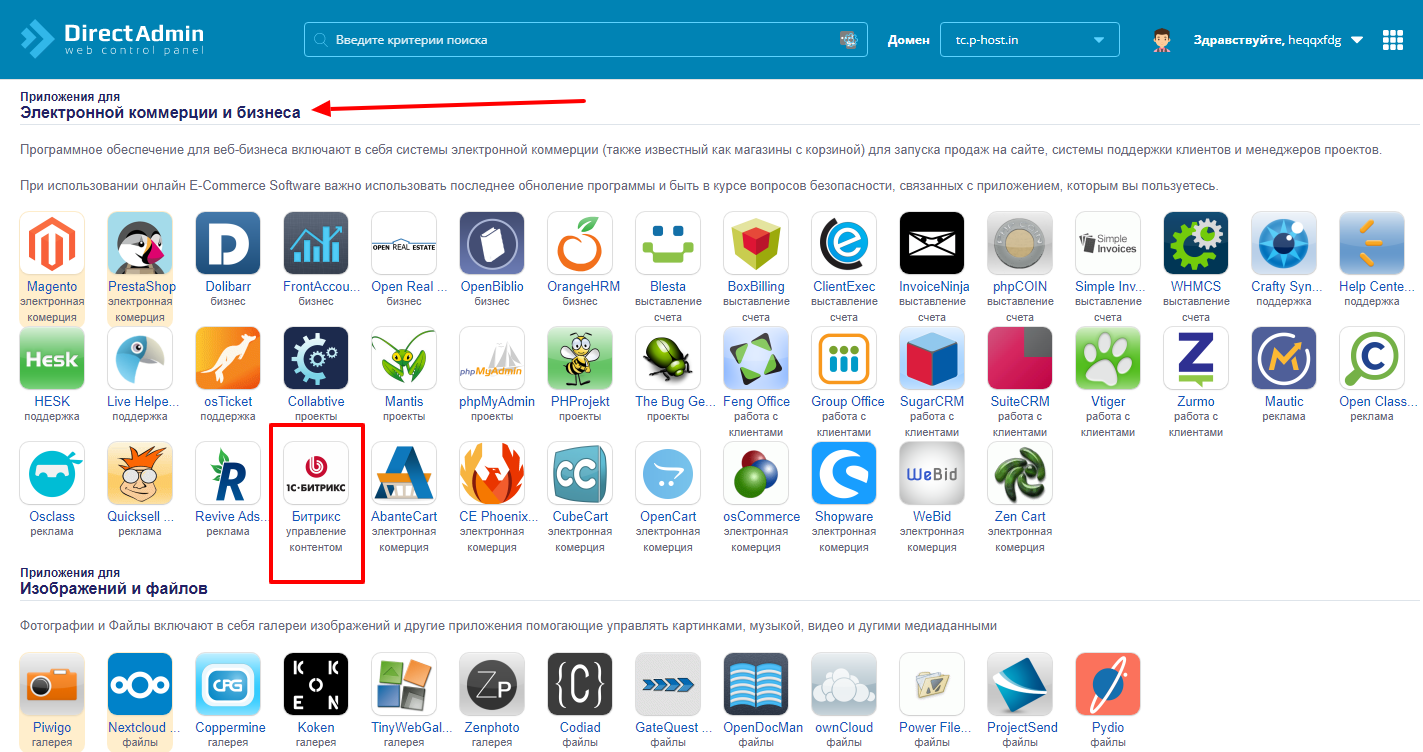1423x752 pixels.
Task: Open the PHProjekt bee icon
Action: point(580,358)
